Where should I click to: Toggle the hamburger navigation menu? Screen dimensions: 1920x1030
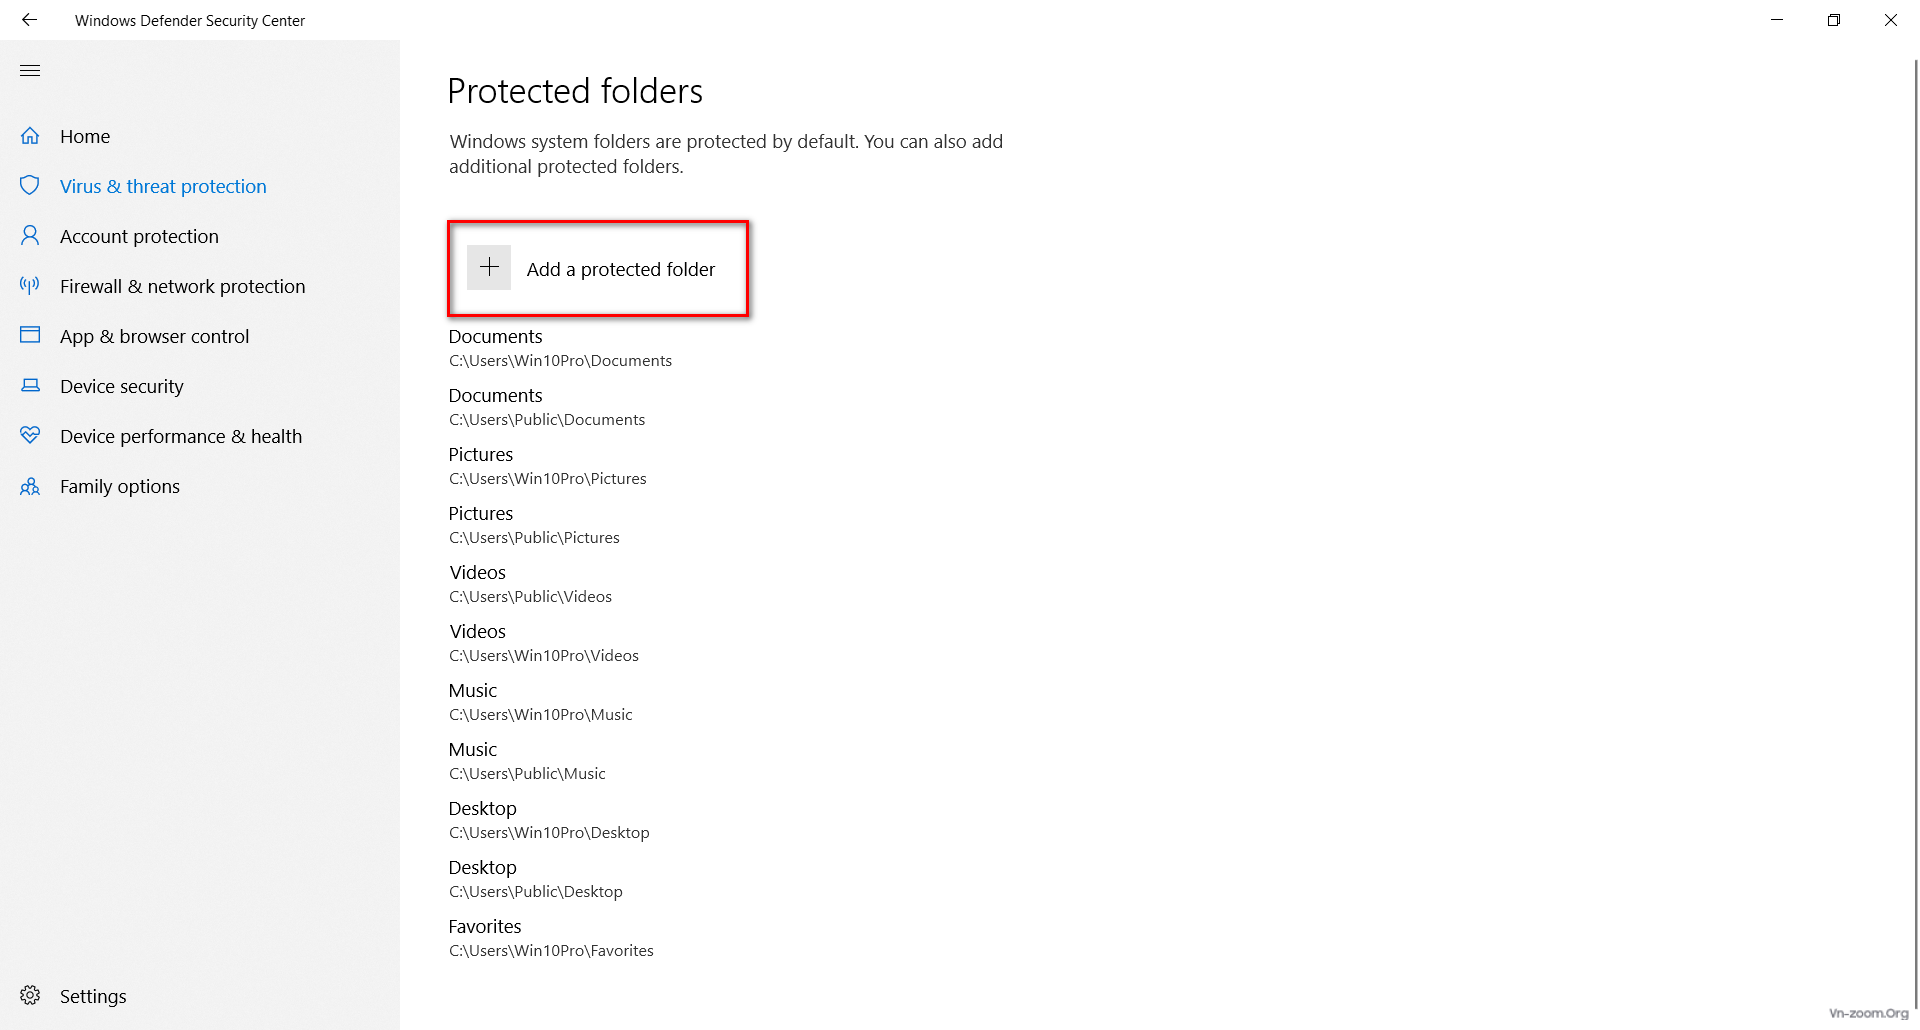(x=30, y=70)
